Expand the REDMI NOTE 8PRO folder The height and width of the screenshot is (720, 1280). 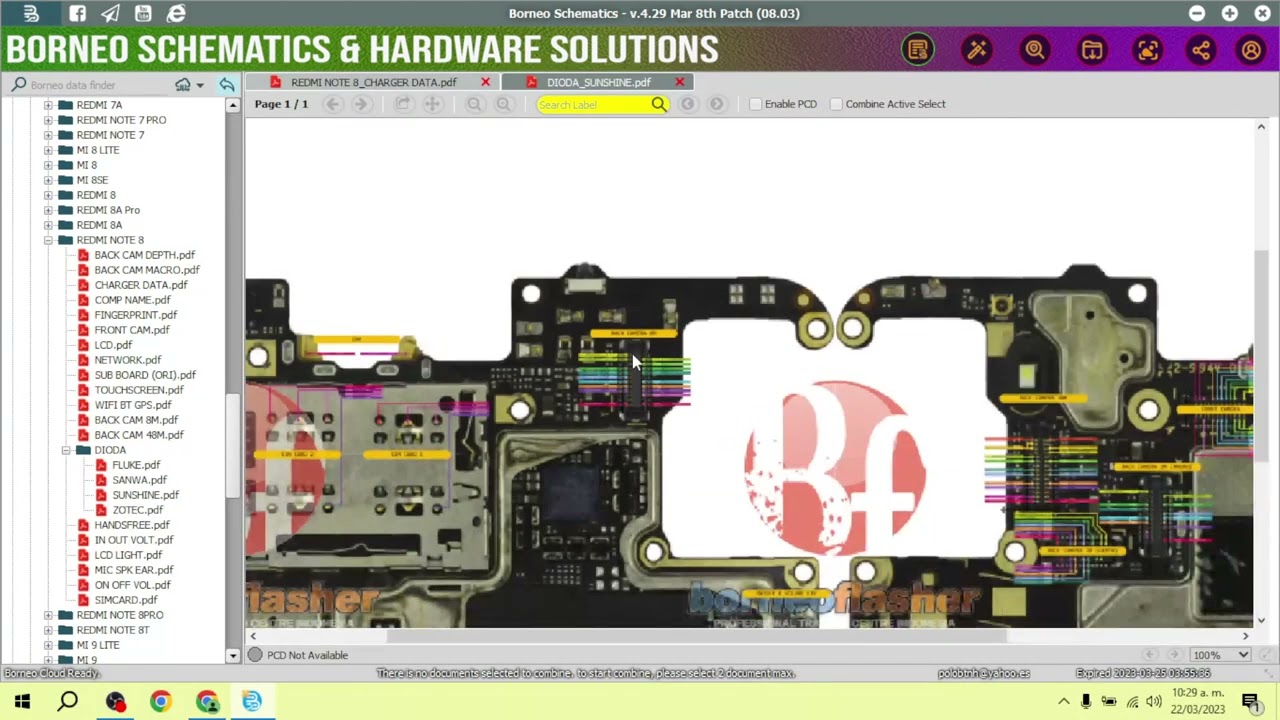48,615
